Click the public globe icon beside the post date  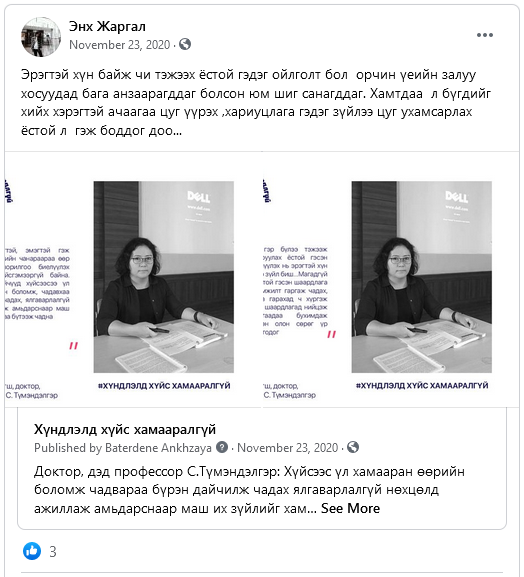(185, 45)
